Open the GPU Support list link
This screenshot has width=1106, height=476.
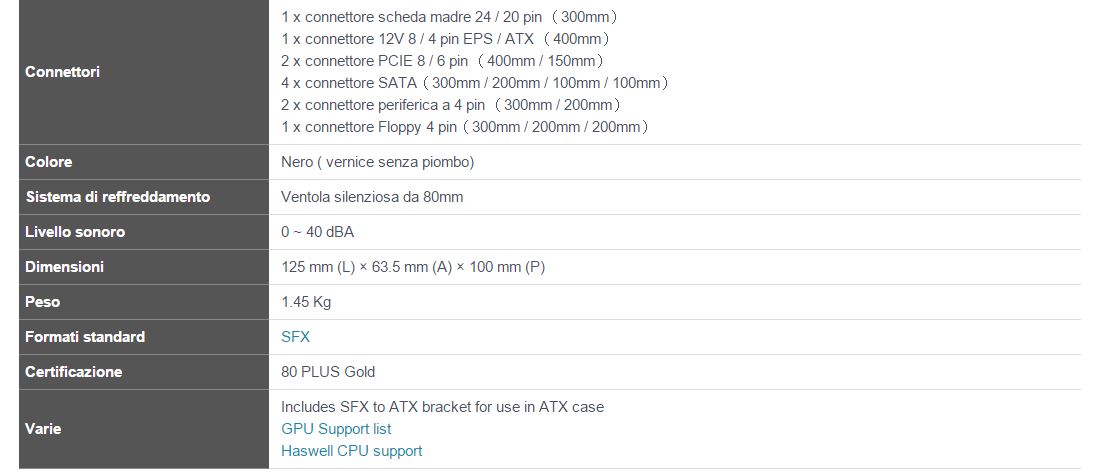pos(336,429)
